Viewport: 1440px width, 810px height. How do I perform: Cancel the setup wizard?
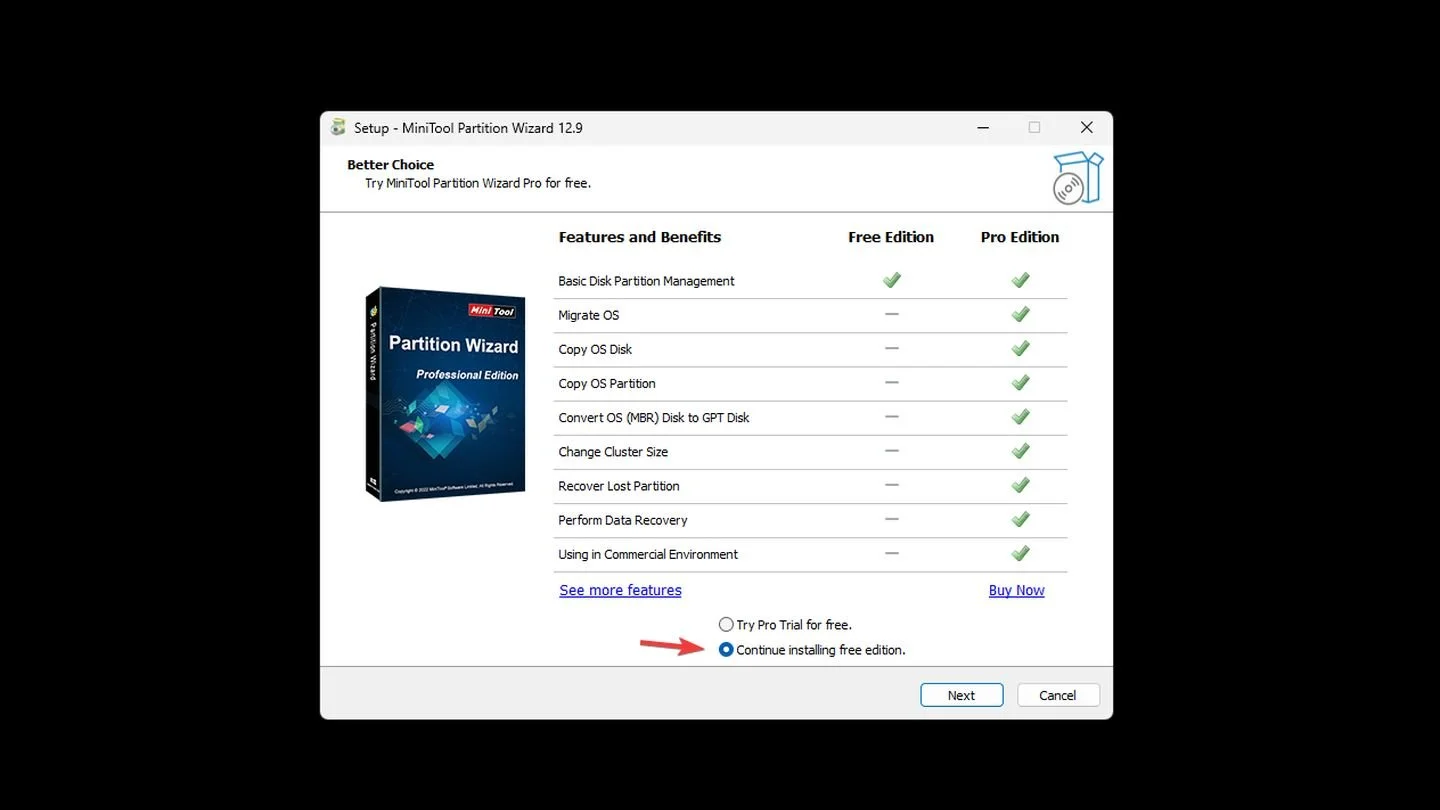tap(1058, 695)
